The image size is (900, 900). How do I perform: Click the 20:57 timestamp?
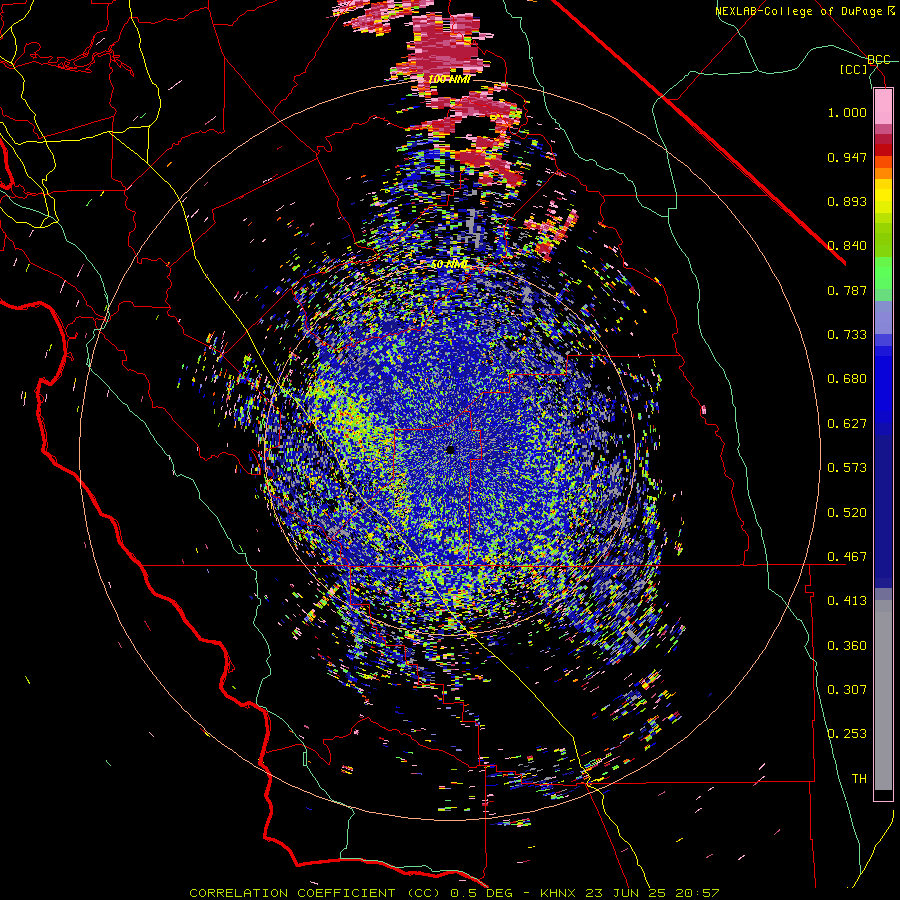click(699, 893)
